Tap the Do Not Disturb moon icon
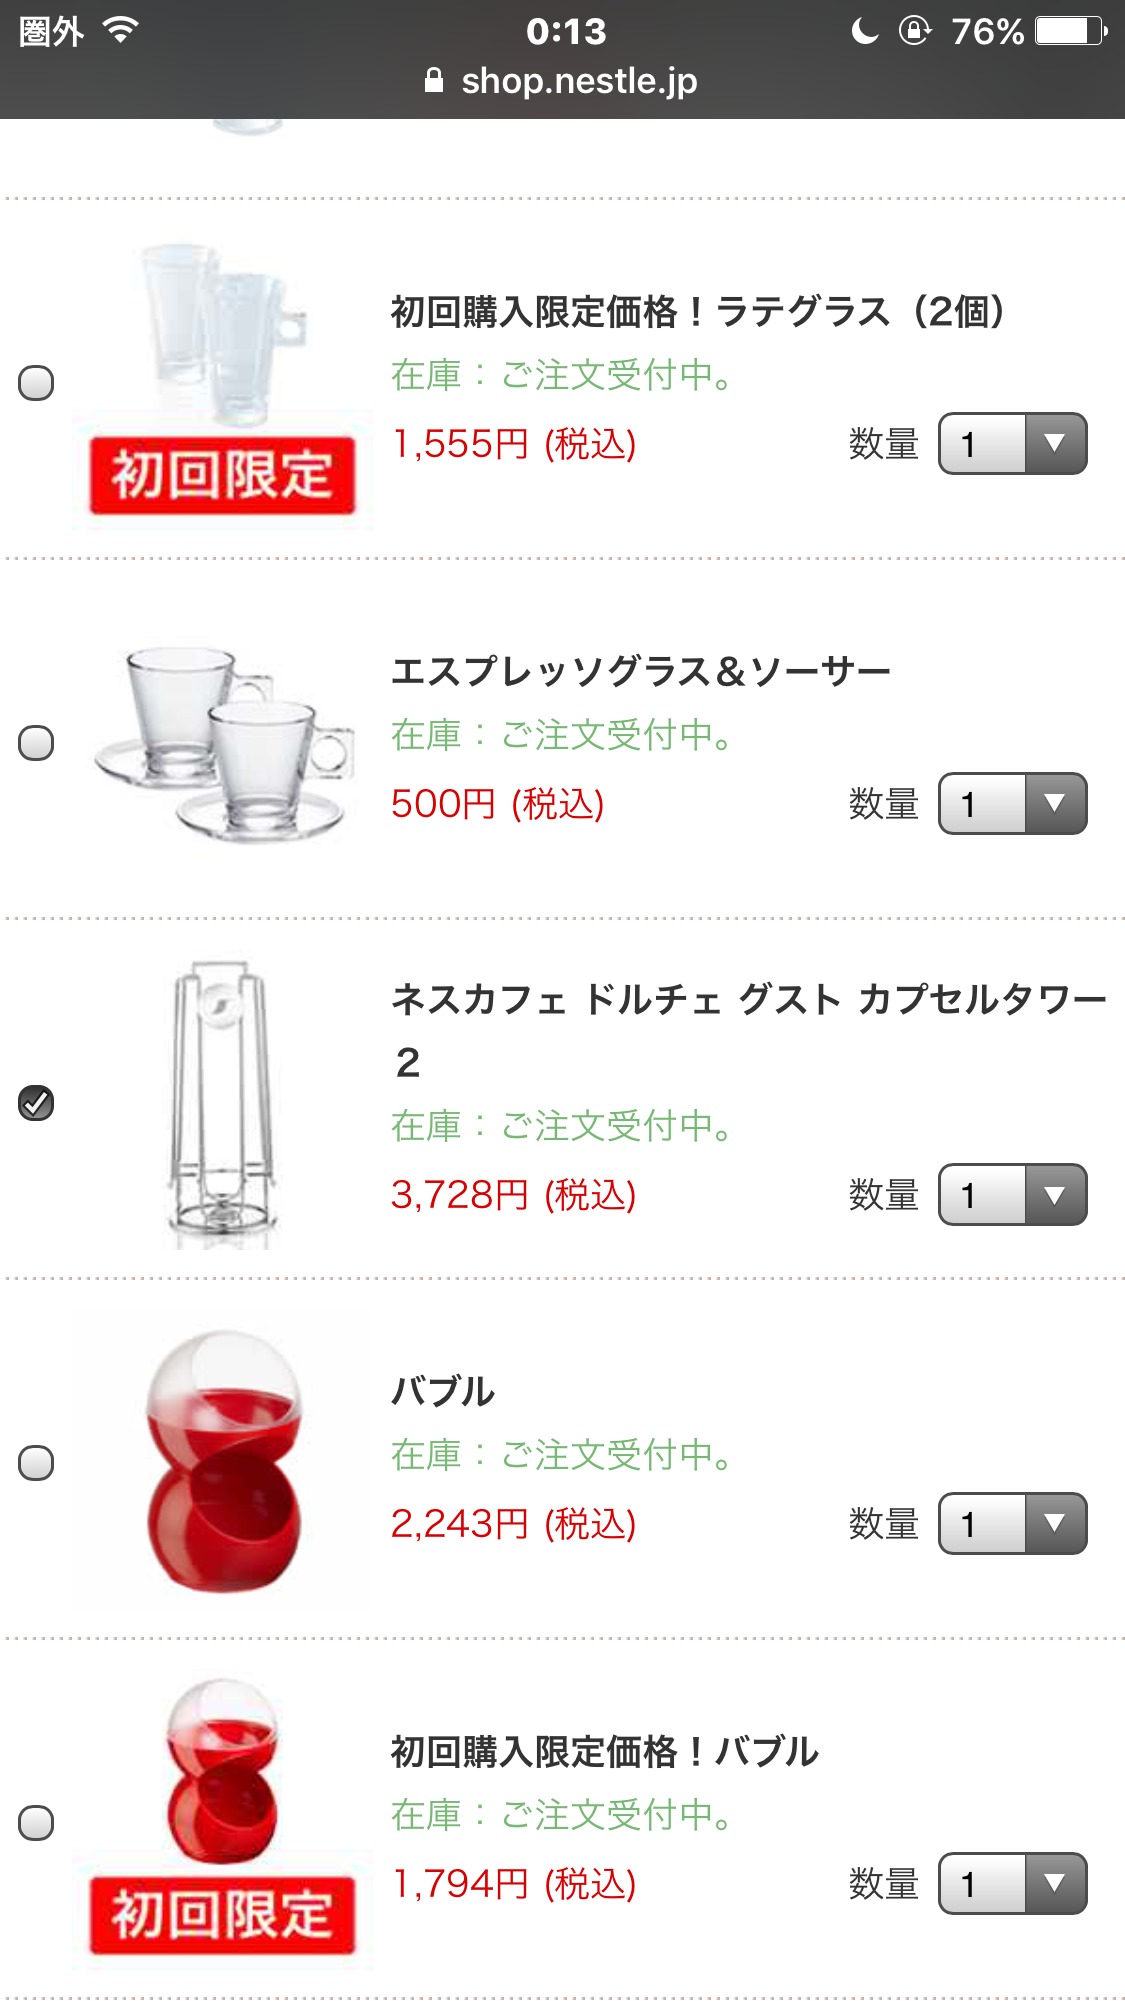 tap(864, 31)
